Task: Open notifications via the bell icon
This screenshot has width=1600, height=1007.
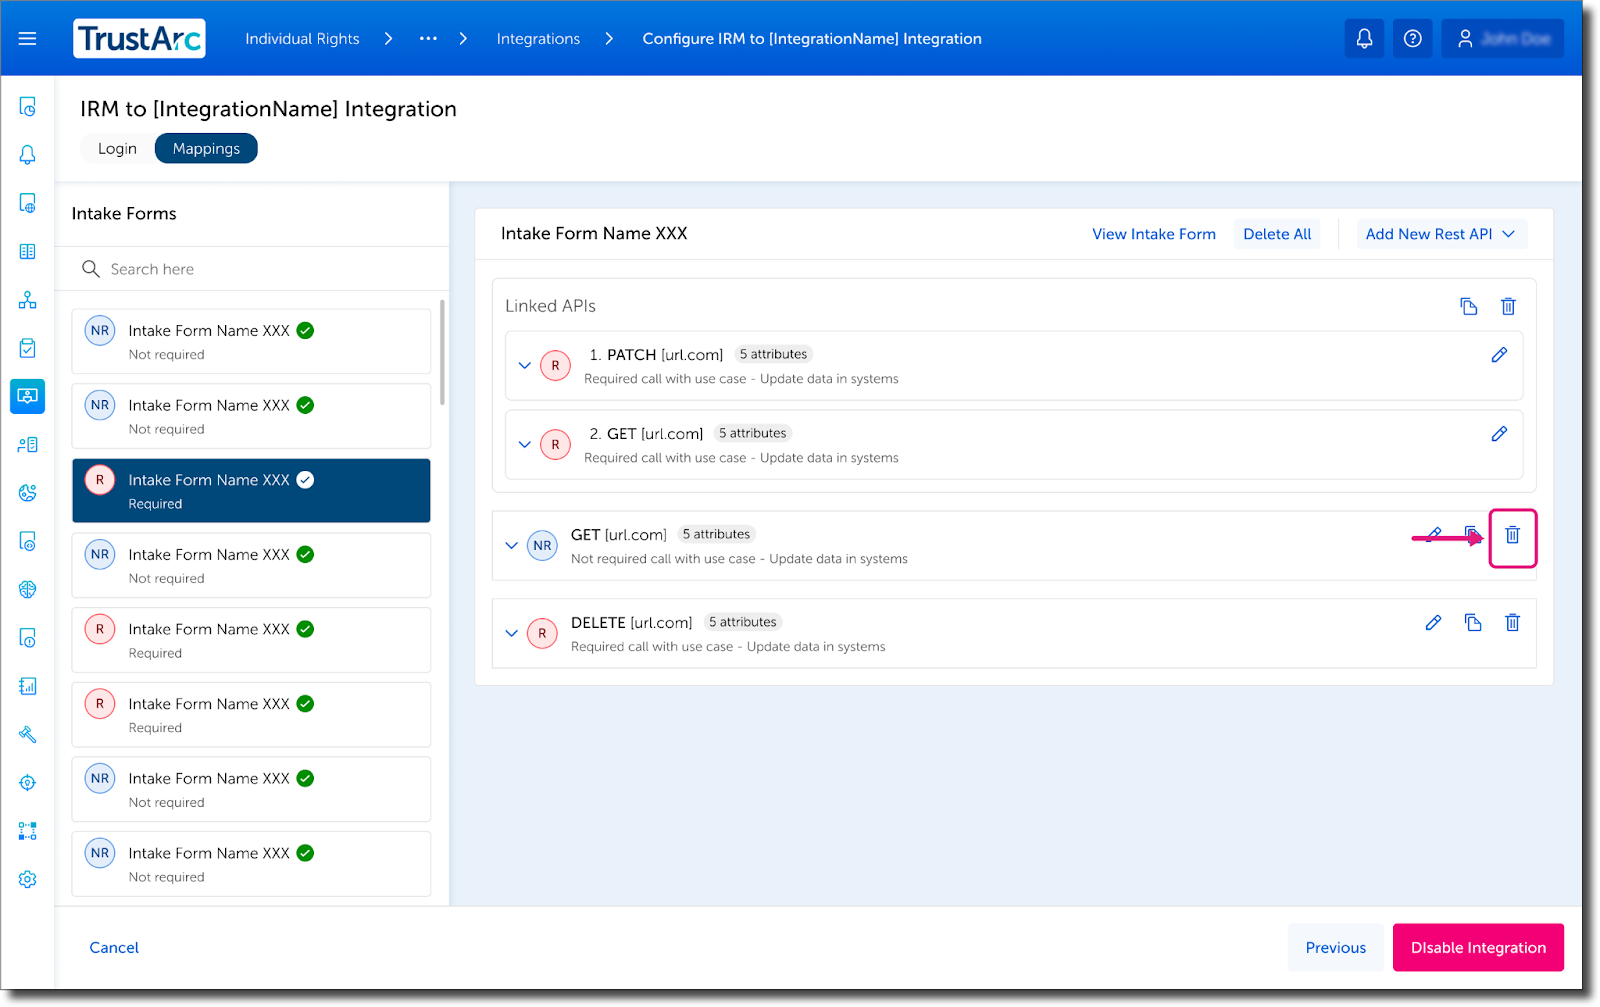Action: [x=1363, y=38]
